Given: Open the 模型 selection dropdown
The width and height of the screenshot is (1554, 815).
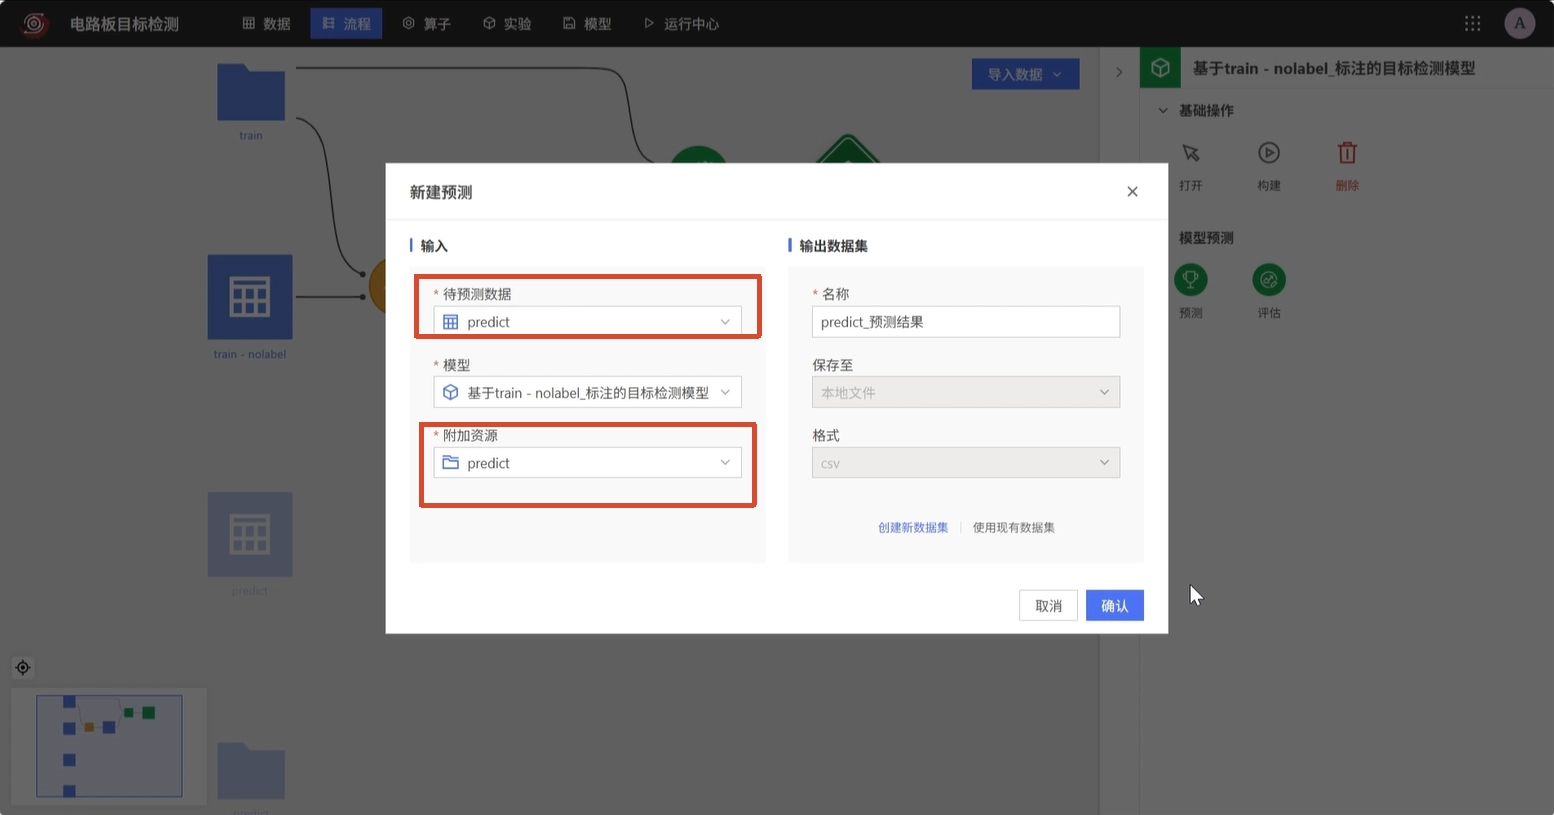Looking at the screenshot, I should click(x=587, y=392).
